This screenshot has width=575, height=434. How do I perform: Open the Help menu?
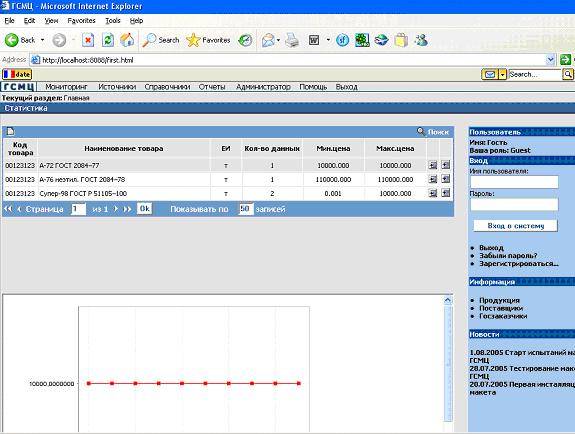pyautogui.click(x=136, y=21)
